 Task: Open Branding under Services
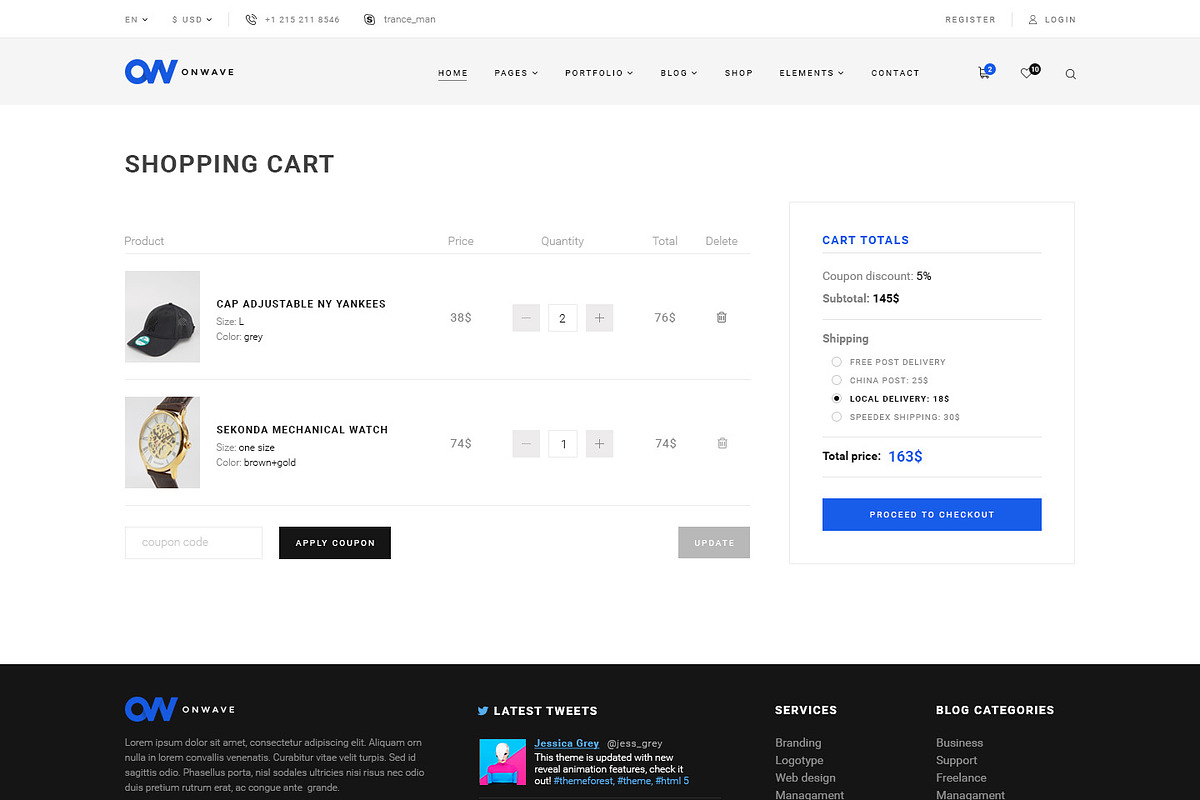pyautogui.click(x=798, y=743)
